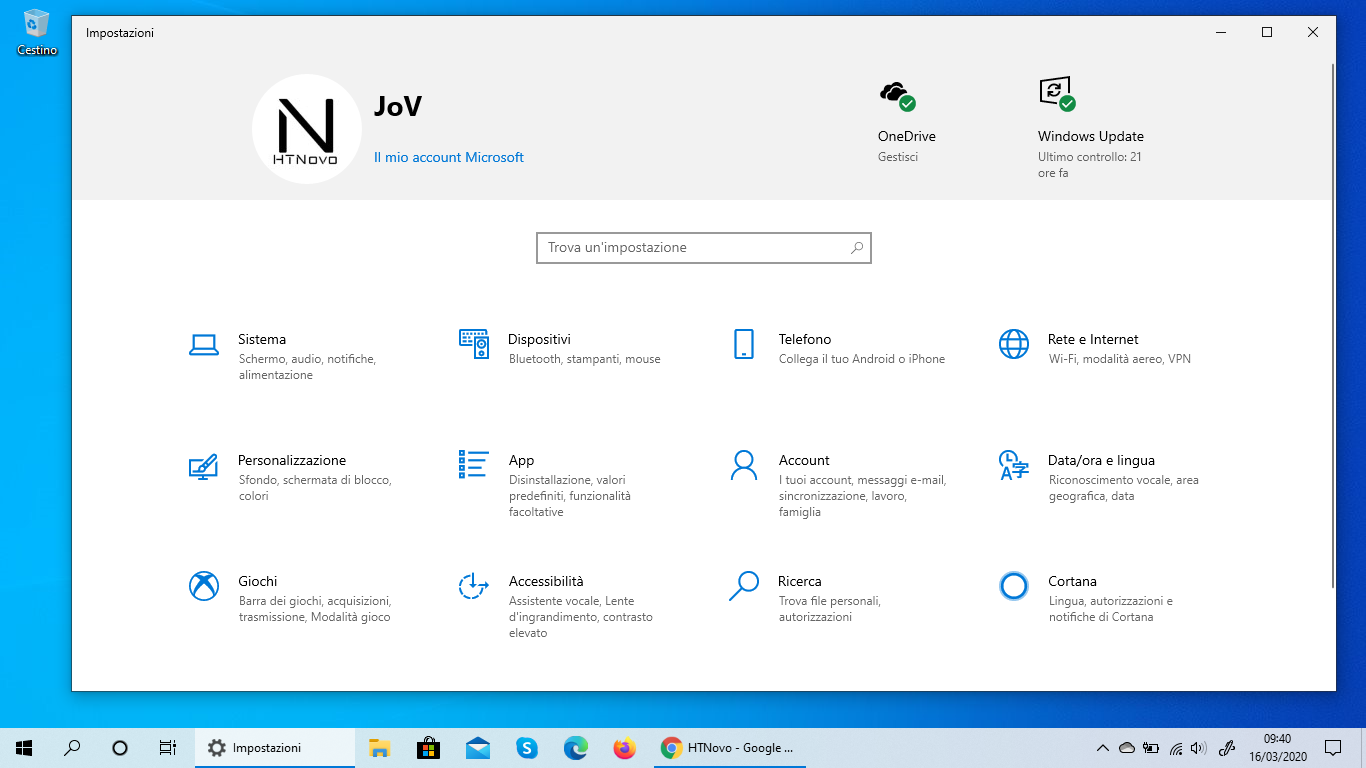Click Impostazioni taskbar button

tap(275, 747)
